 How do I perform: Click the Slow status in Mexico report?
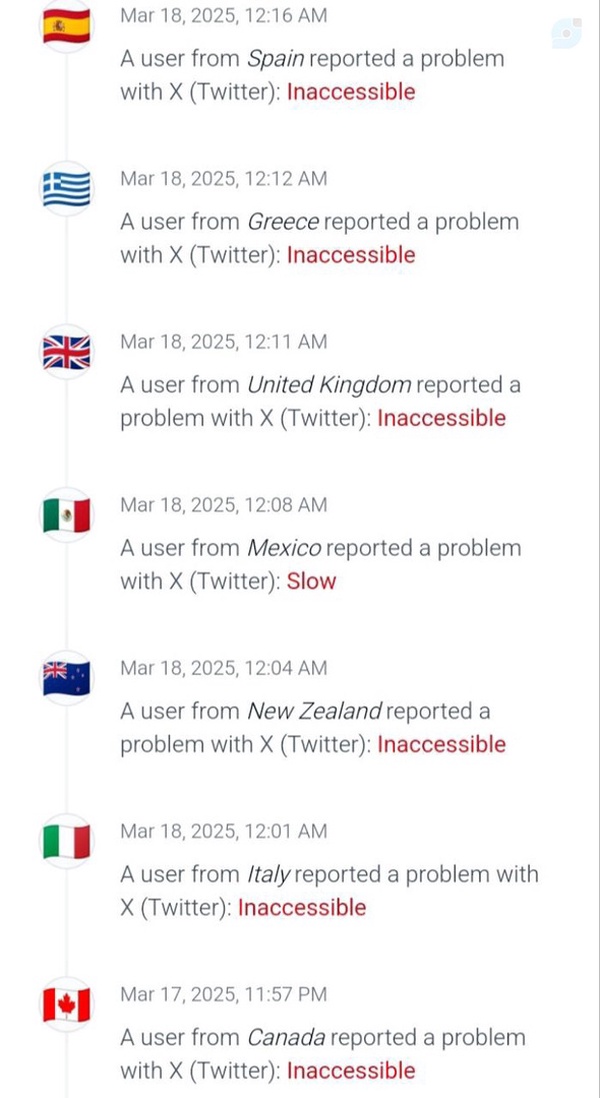312,581
